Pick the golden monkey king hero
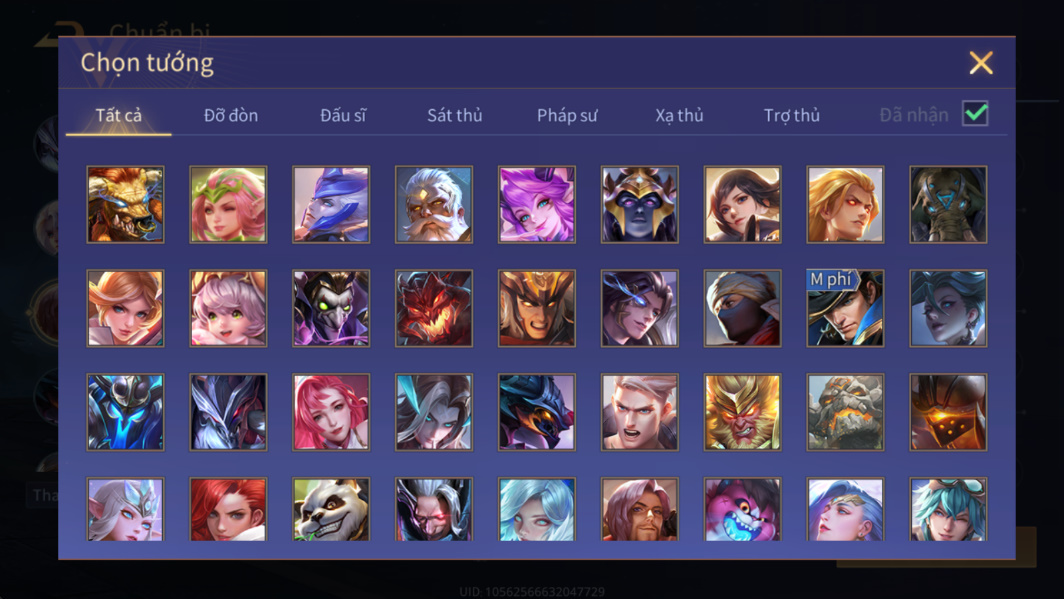Image resolution: width=1064 pixels, height=599 pixels. (742, 412)
